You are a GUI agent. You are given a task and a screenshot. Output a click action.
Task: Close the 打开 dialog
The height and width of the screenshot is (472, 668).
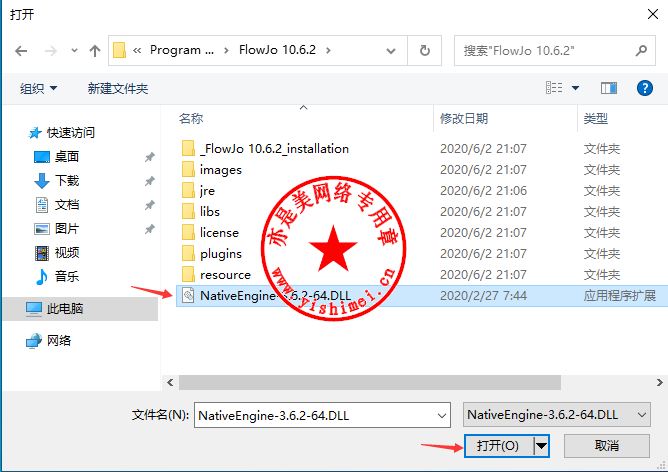(653, 14)
